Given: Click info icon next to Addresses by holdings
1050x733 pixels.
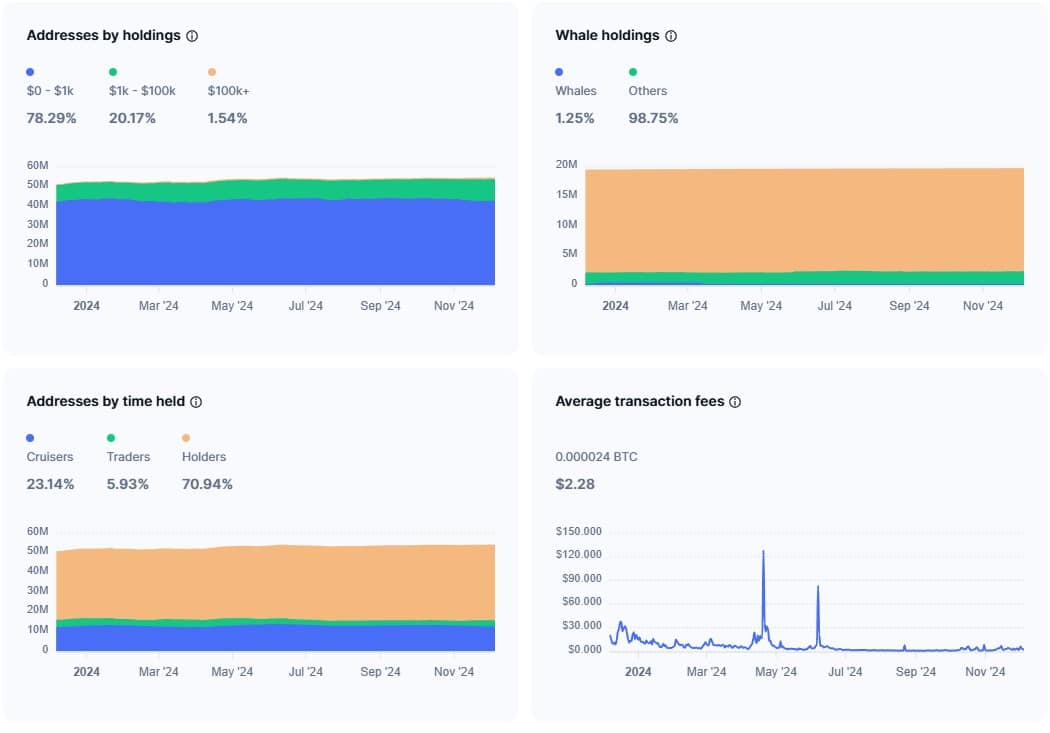Looking at the screenshot, I should pos(192,36).
